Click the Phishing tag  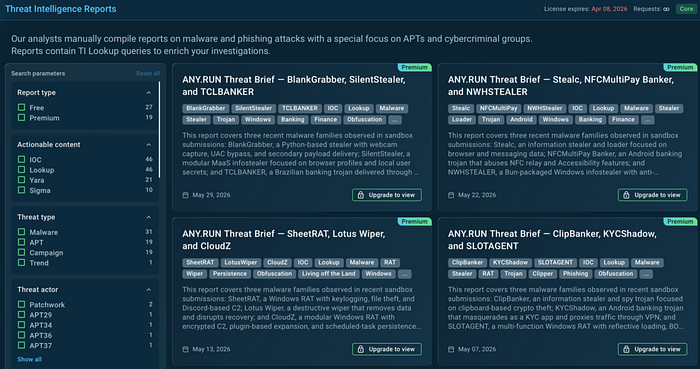pos(575,274)
